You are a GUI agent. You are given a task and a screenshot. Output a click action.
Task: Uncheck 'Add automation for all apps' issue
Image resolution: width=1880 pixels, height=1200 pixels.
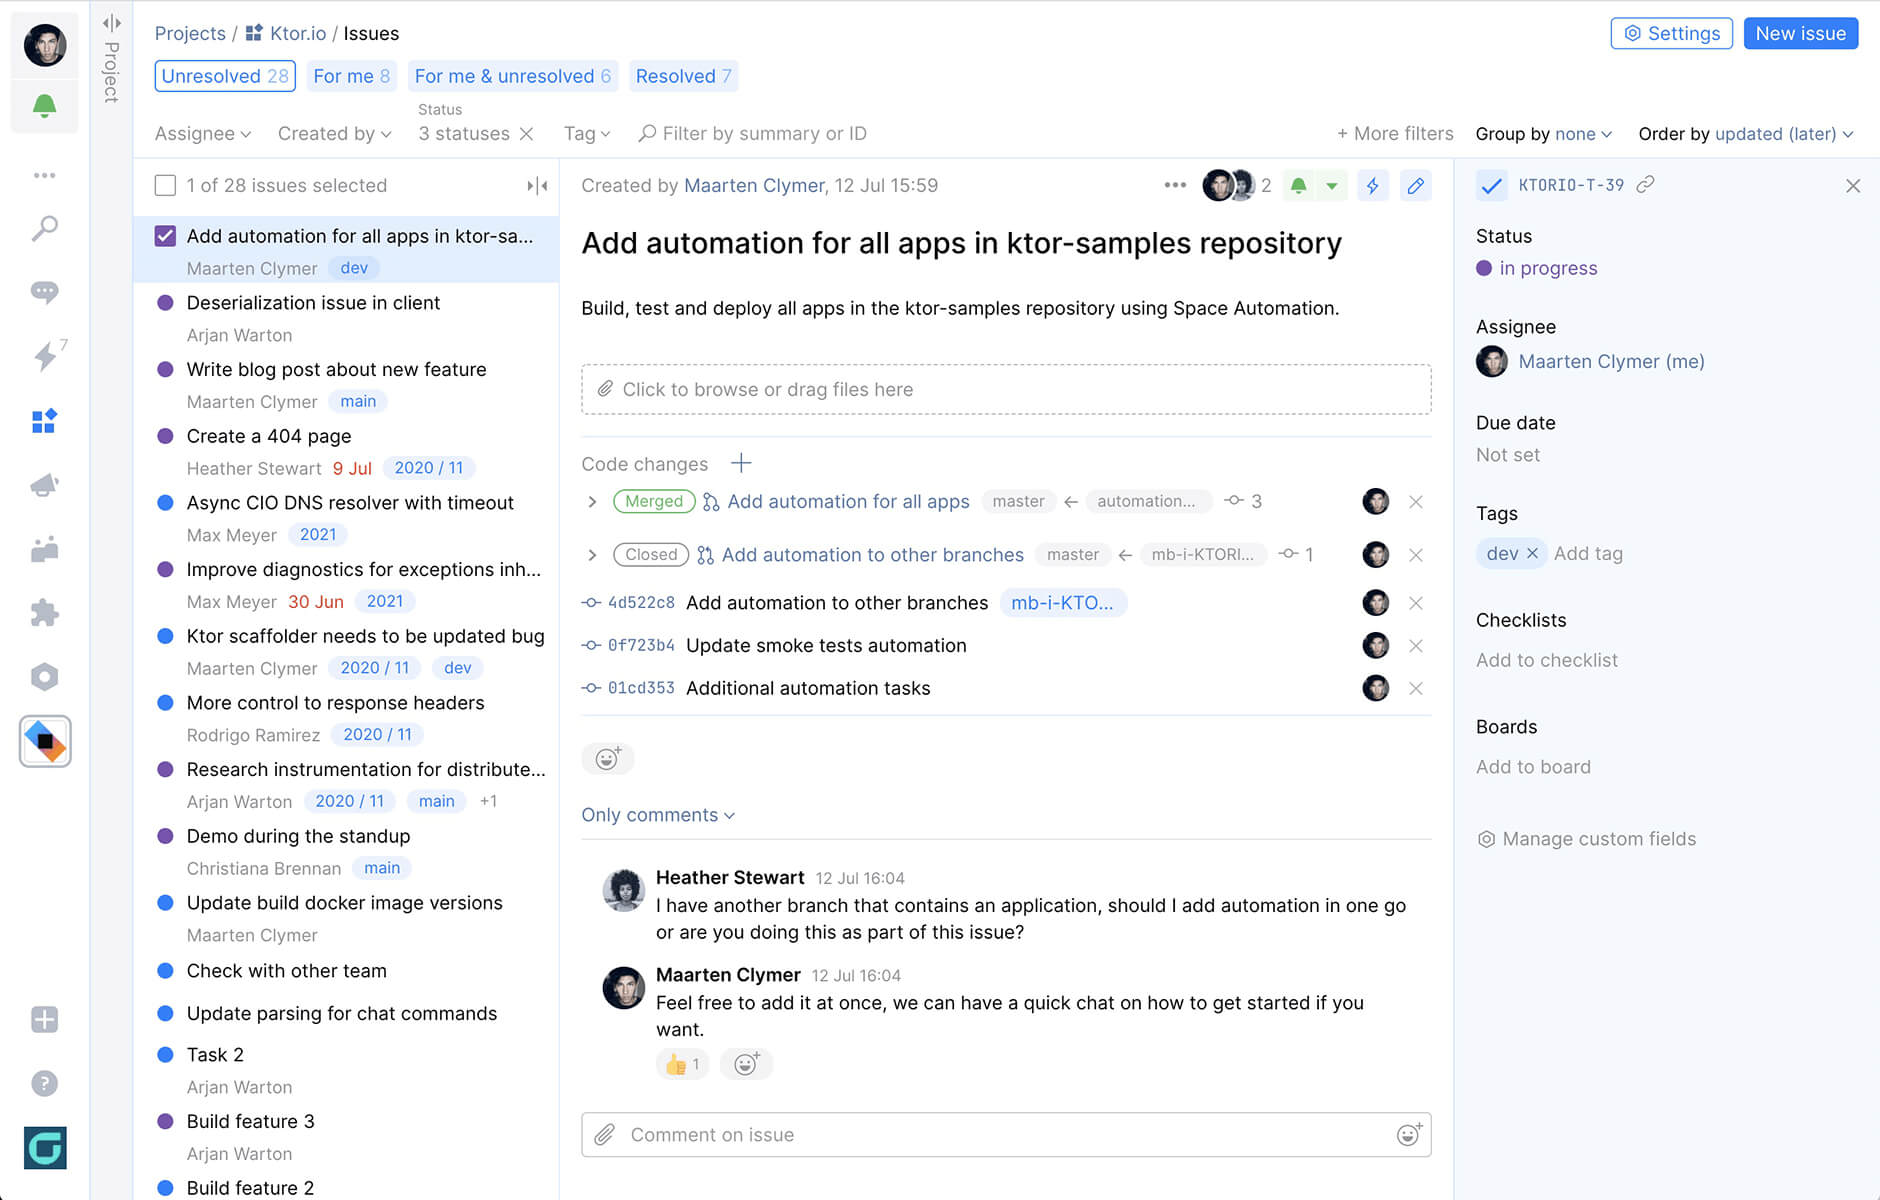pyautogui.click(x=165, y=236)
